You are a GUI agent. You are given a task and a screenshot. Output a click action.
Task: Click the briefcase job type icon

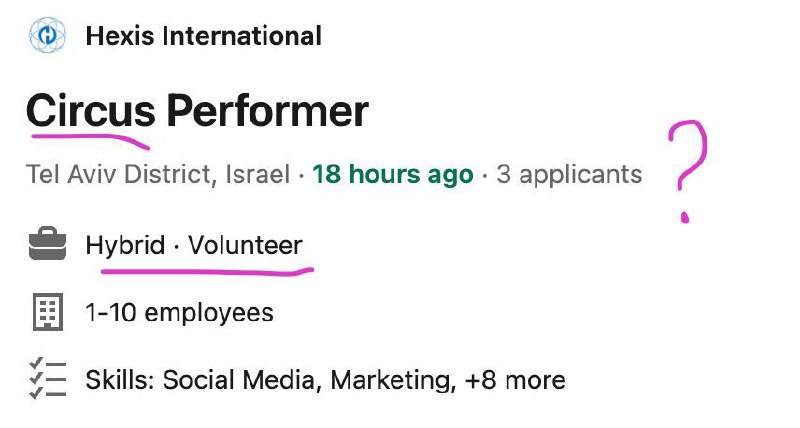pyautogui.click(x=47, y=244)
